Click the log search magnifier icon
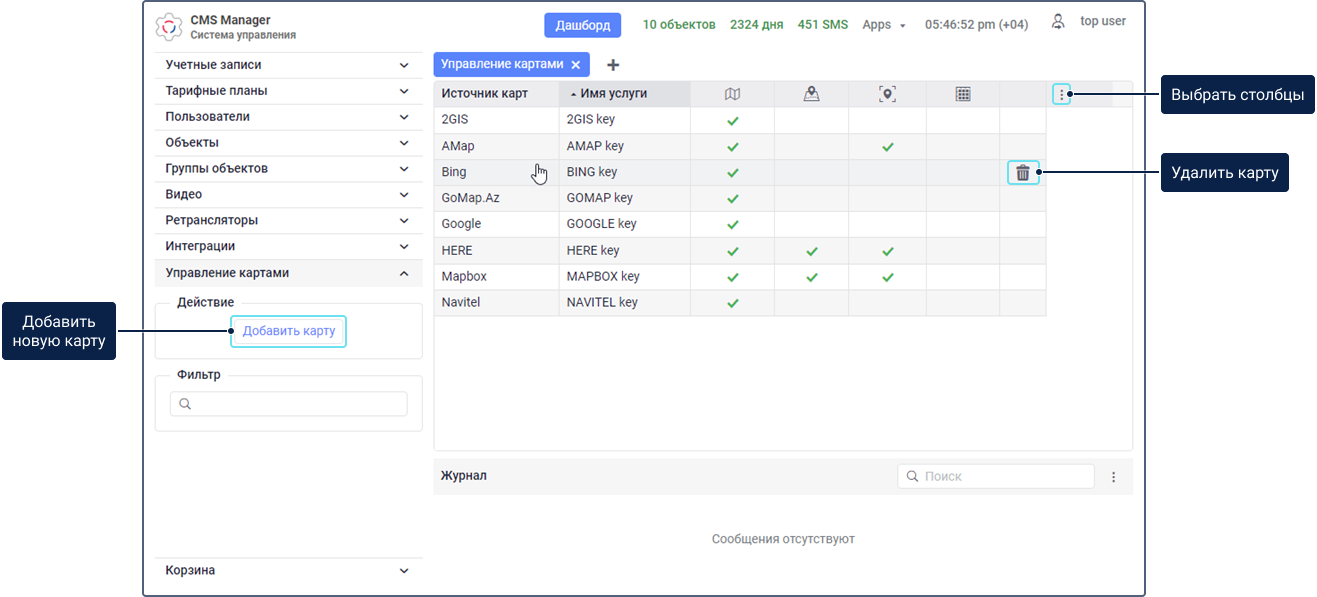Image resolution: width=1317 pixels, height=597 pixels. pyautogui.click(x=912, y=477)
